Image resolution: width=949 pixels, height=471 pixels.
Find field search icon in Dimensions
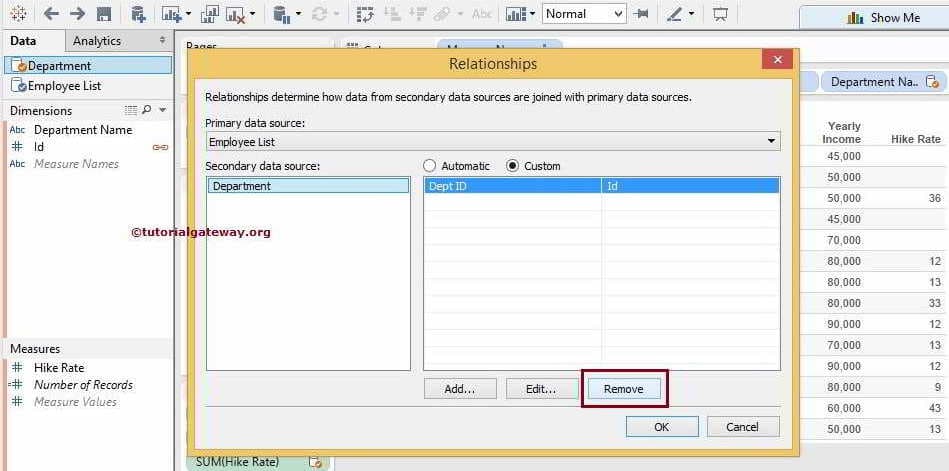point(146,110)
